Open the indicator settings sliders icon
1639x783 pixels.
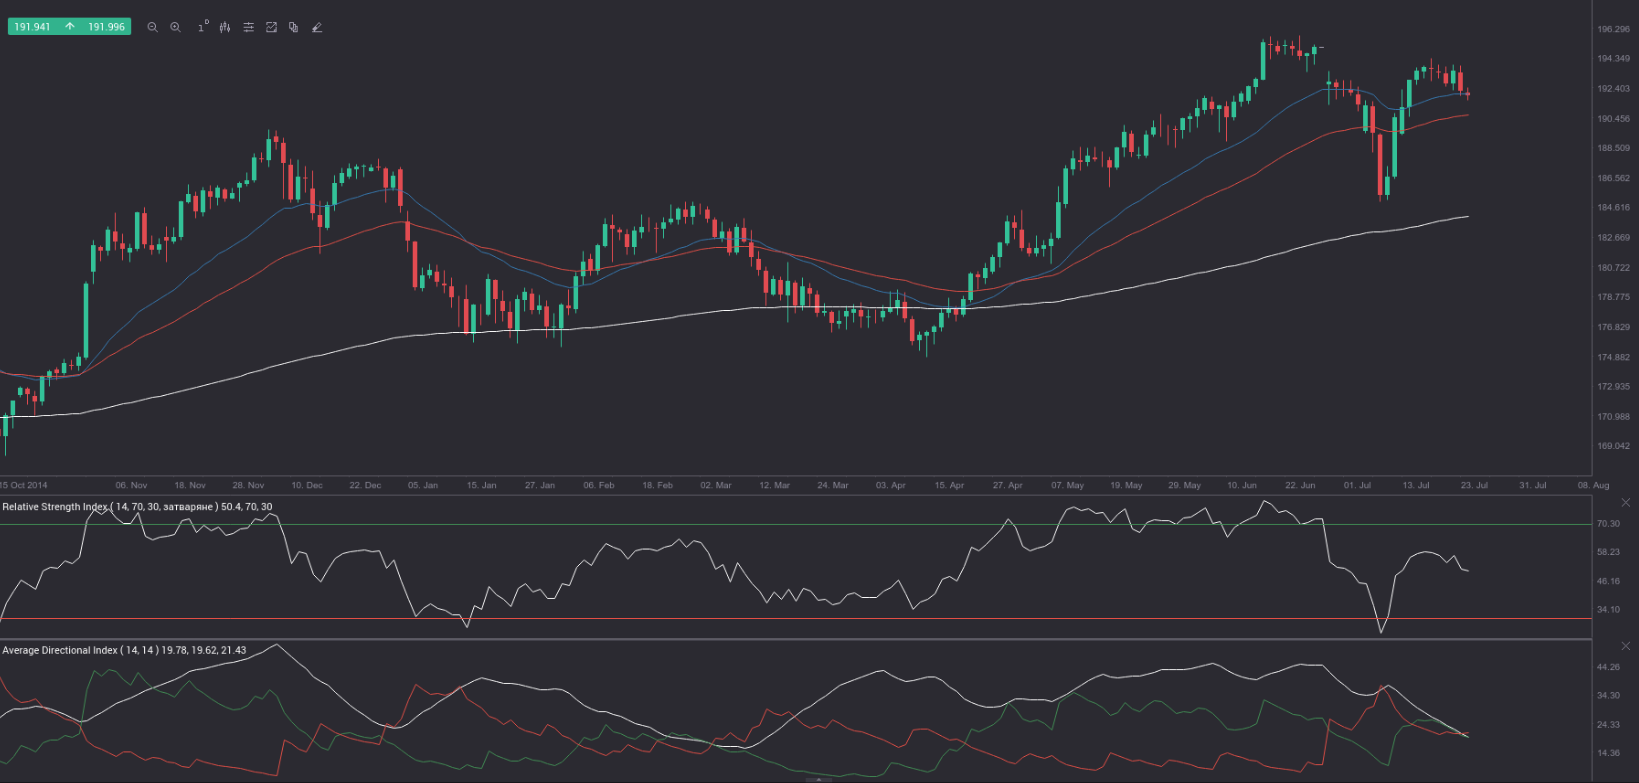[x=249, y=27]
